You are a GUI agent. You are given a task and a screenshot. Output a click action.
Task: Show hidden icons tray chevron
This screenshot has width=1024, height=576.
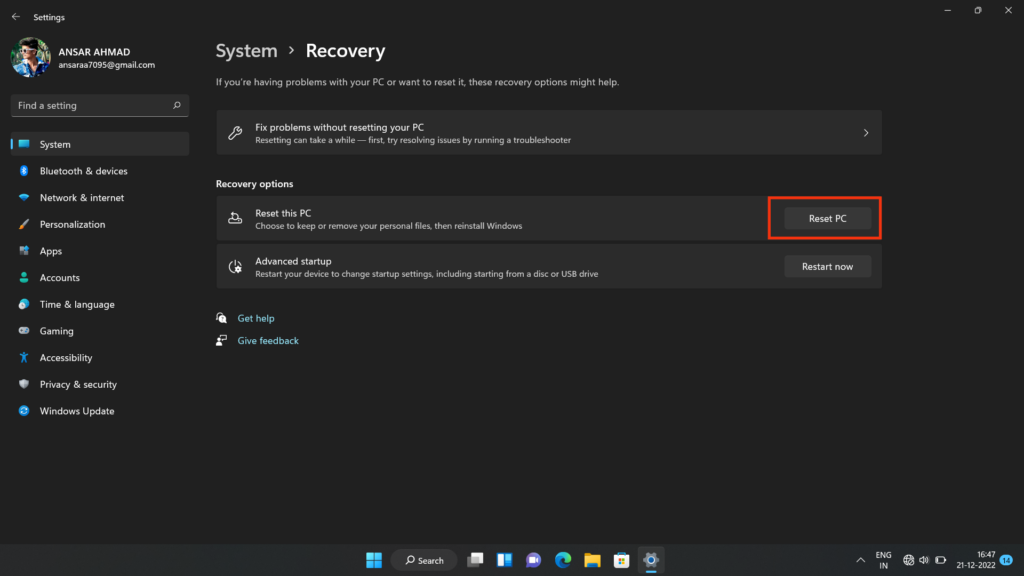(x=861, y=560)
